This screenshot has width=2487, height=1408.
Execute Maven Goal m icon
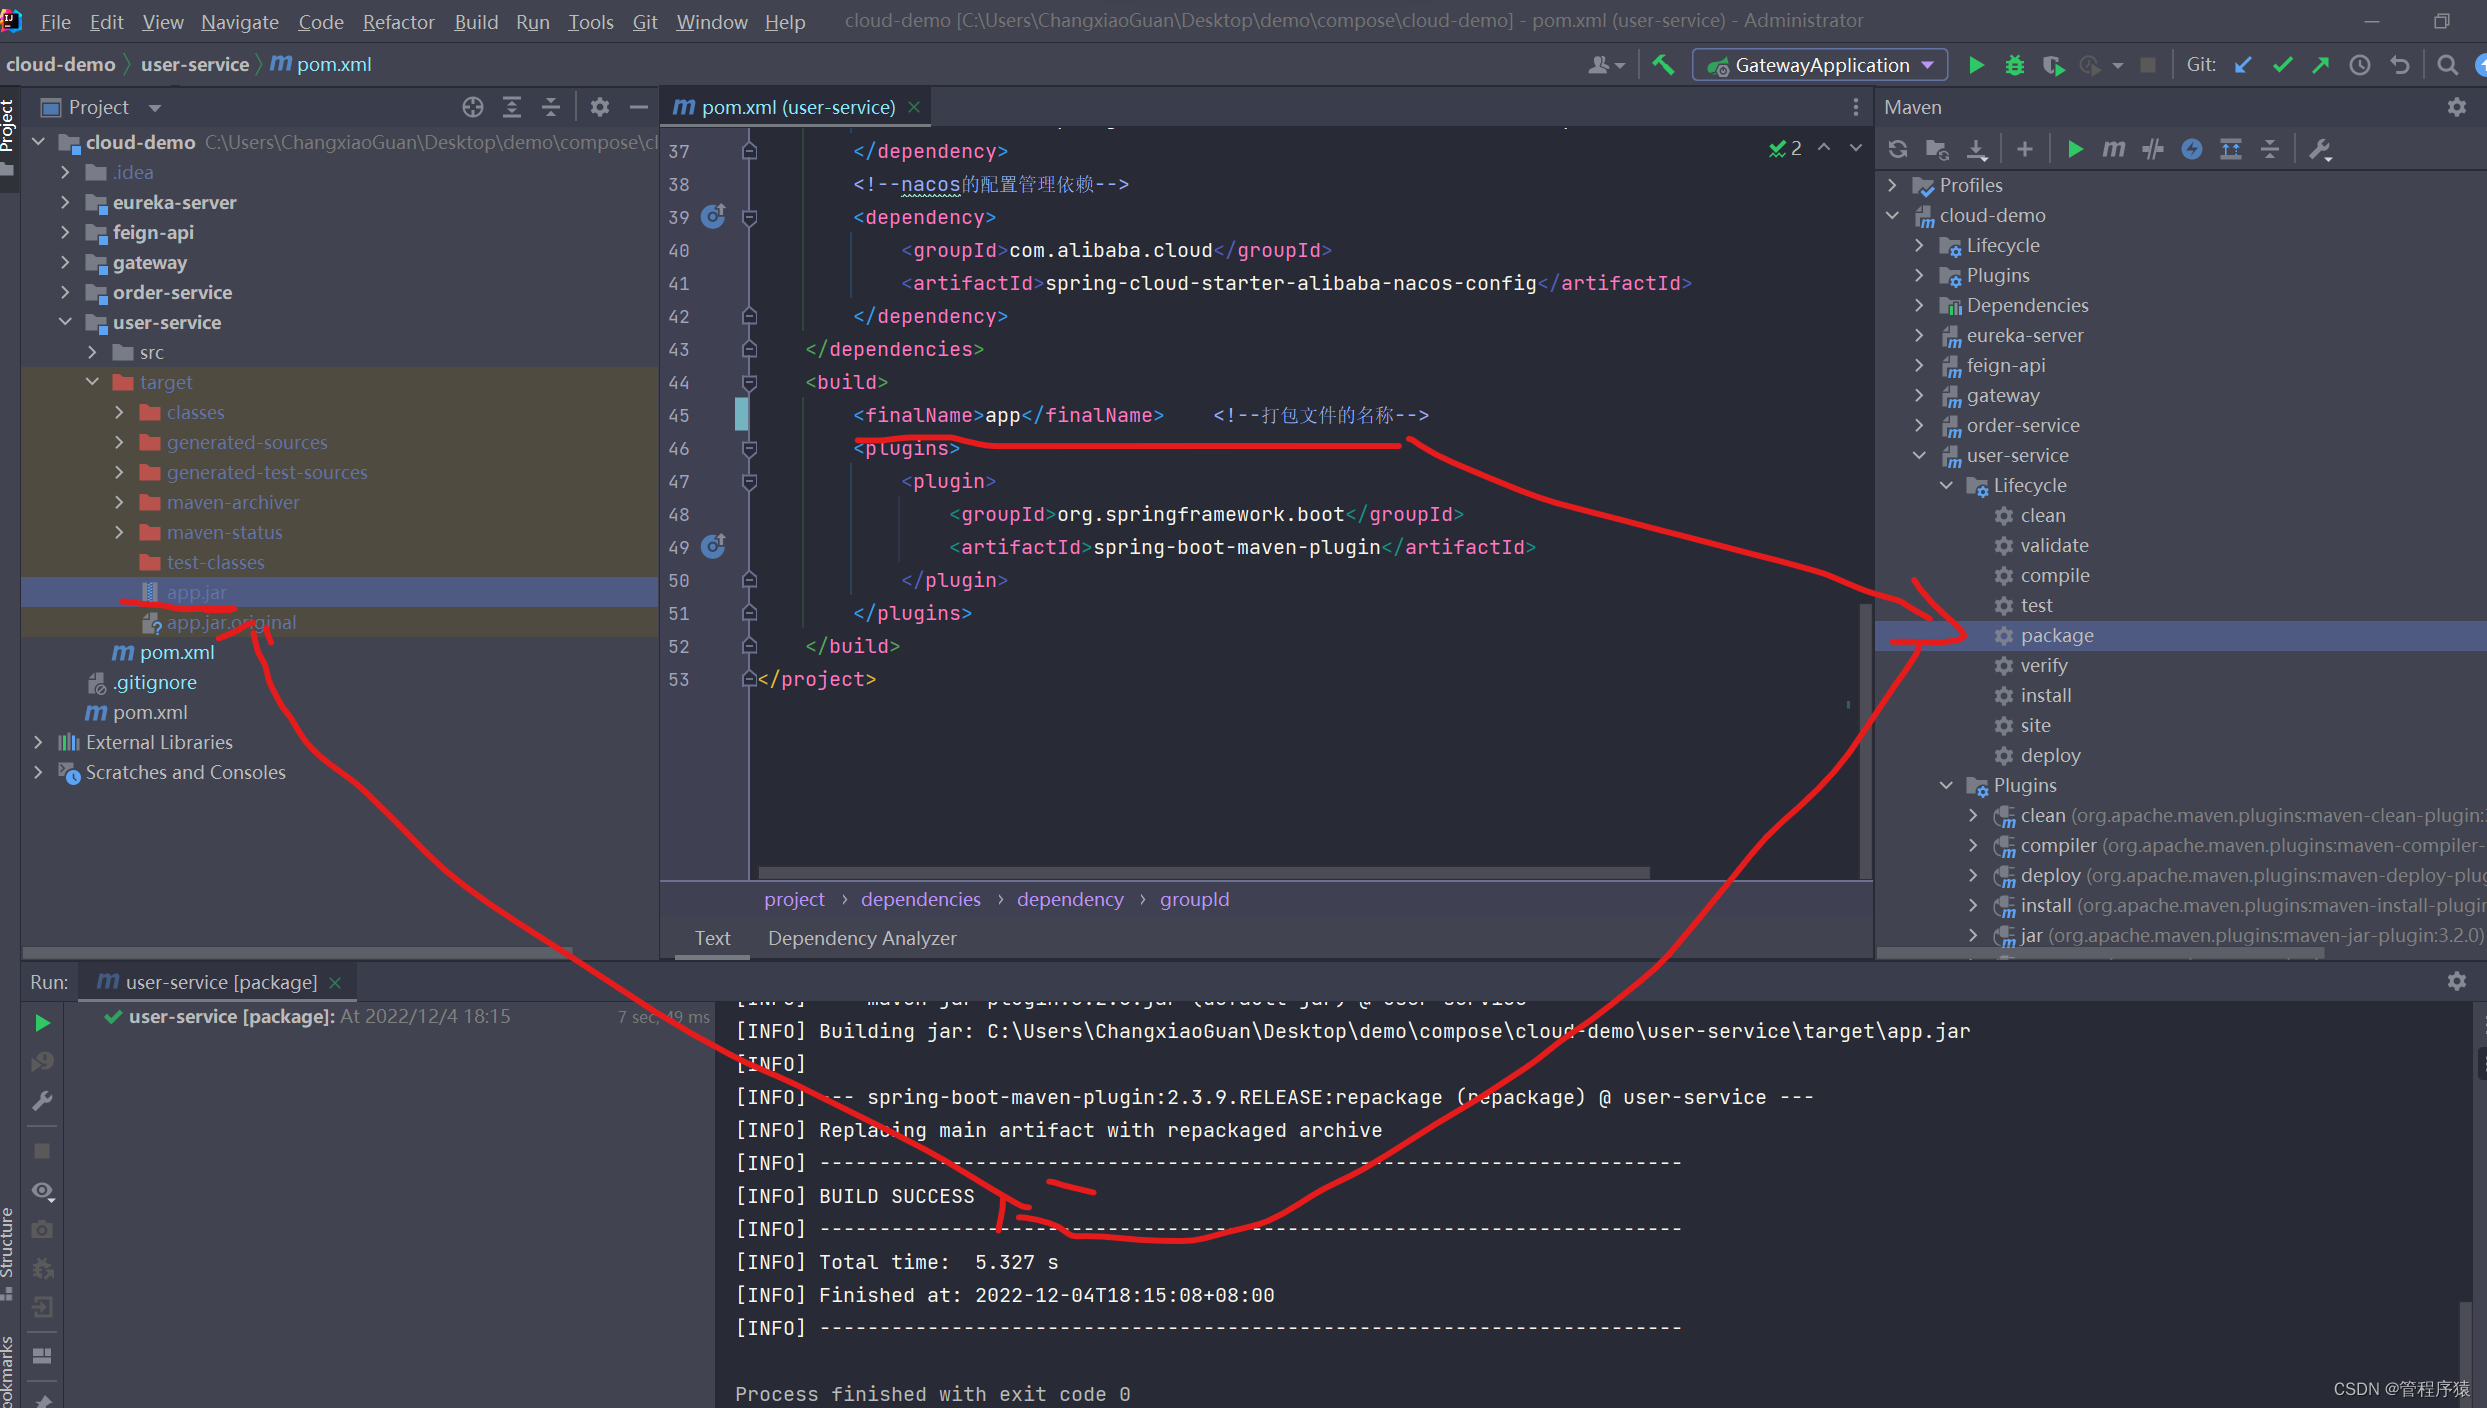(2113, 149)
